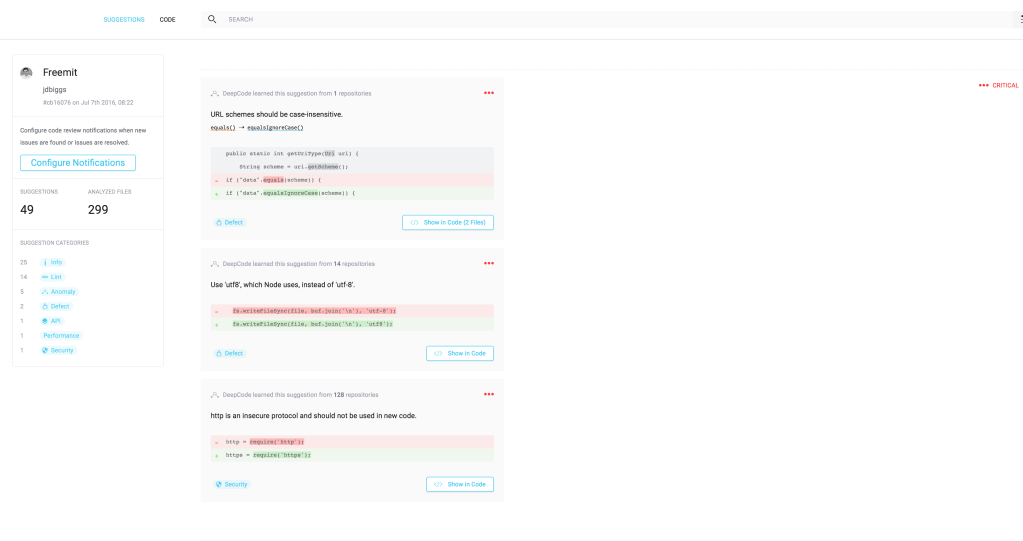Filter by API category
The height and width of the screenshot is (541, 1023).
52,321
